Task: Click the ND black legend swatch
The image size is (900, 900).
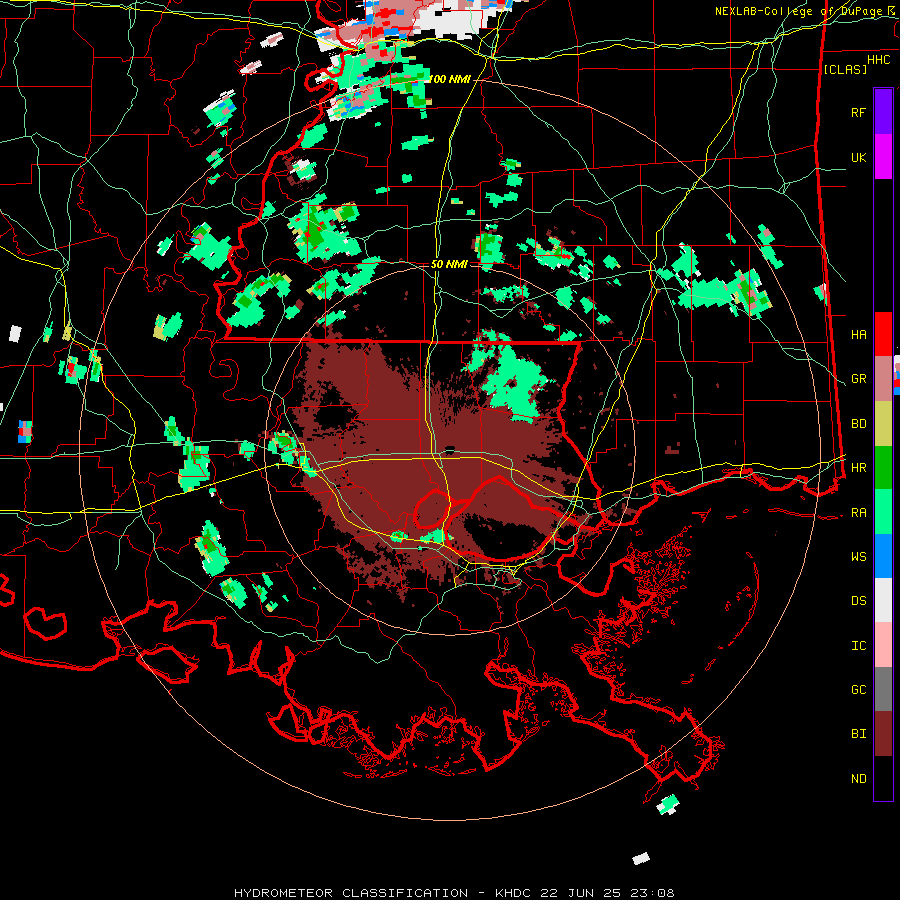Action: (883, 778)
